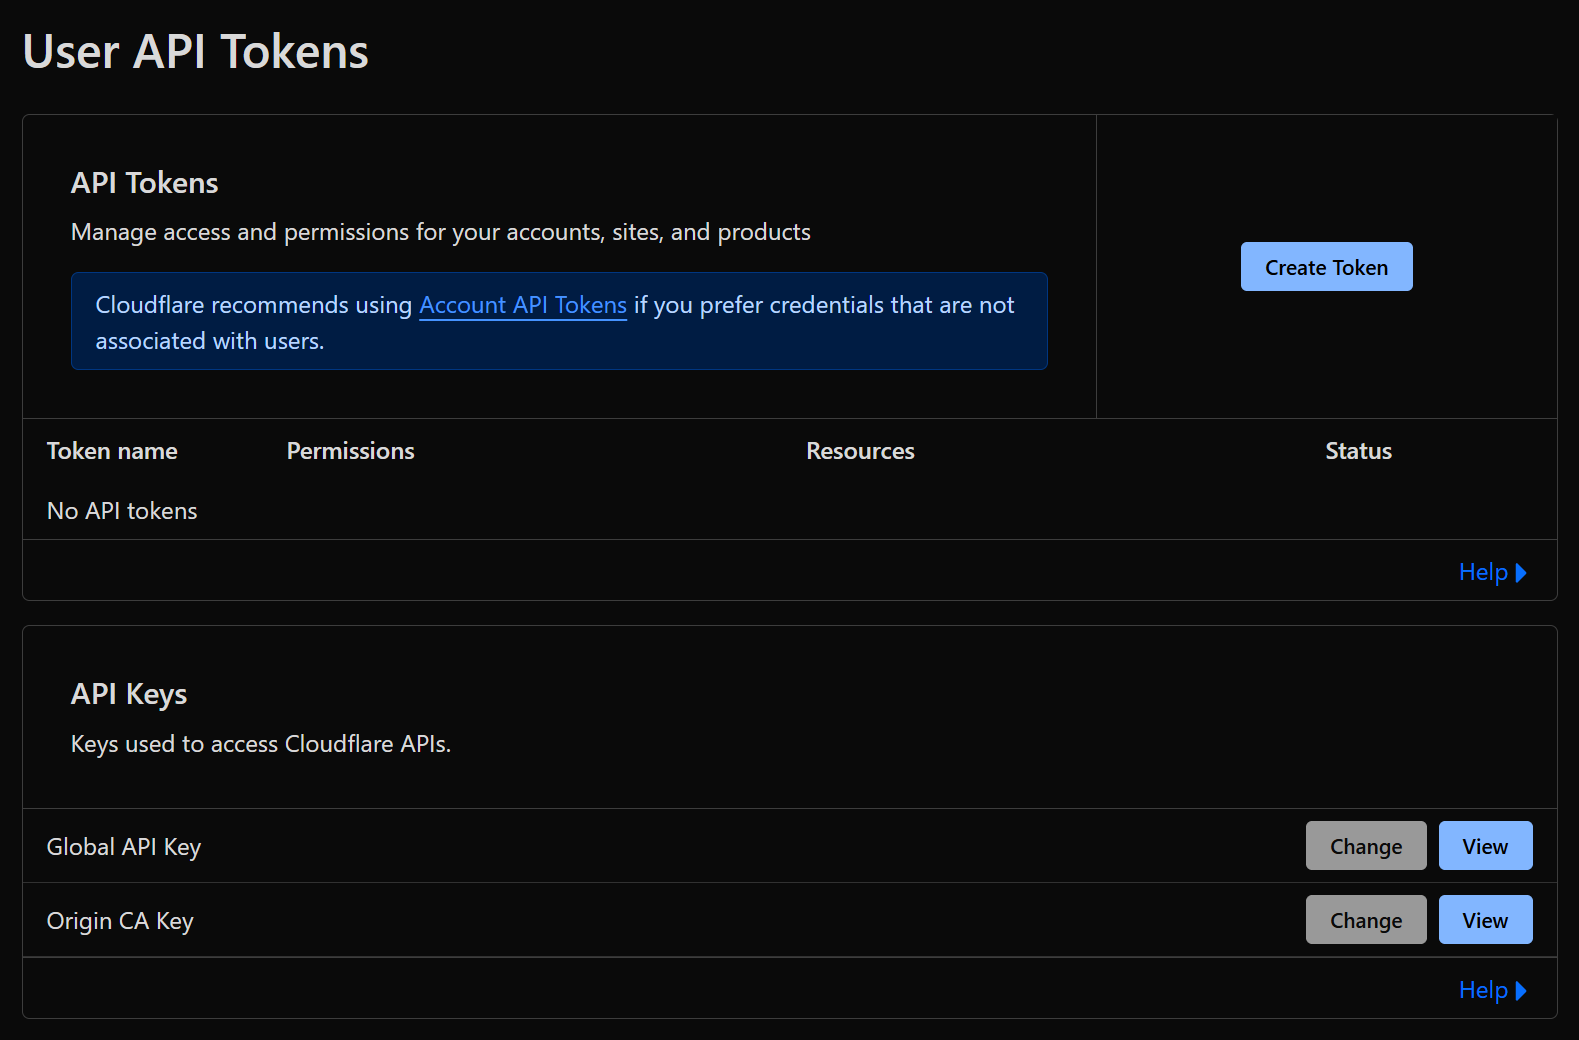
Task: Click the Create Token button
Action: pos(1326,267)
